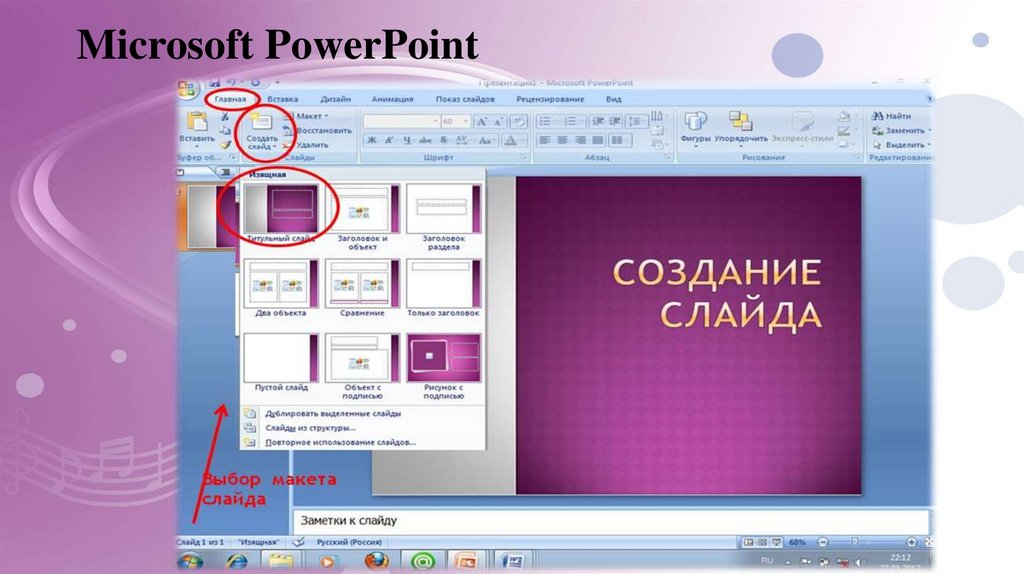
Task: Open the Вставка ribbon tab
Action: (x=283, y=99)
